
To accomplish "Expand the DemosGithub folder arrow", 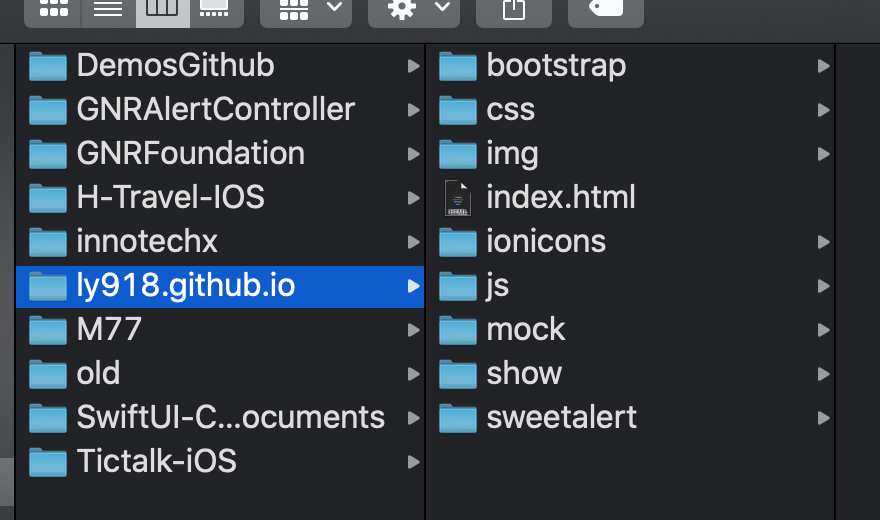I will tap(413, 66).
